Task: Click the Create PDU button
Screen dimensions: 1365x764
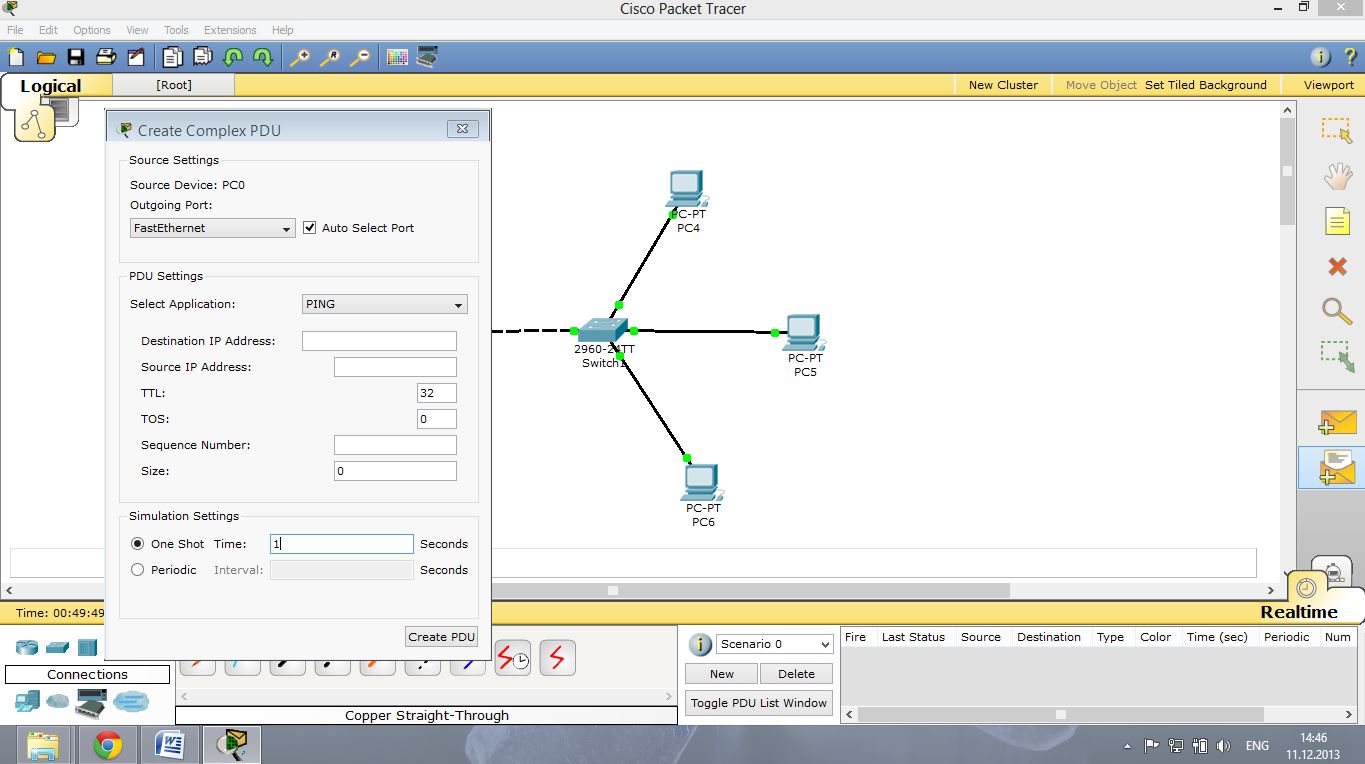Action: [x=441, y=637]
